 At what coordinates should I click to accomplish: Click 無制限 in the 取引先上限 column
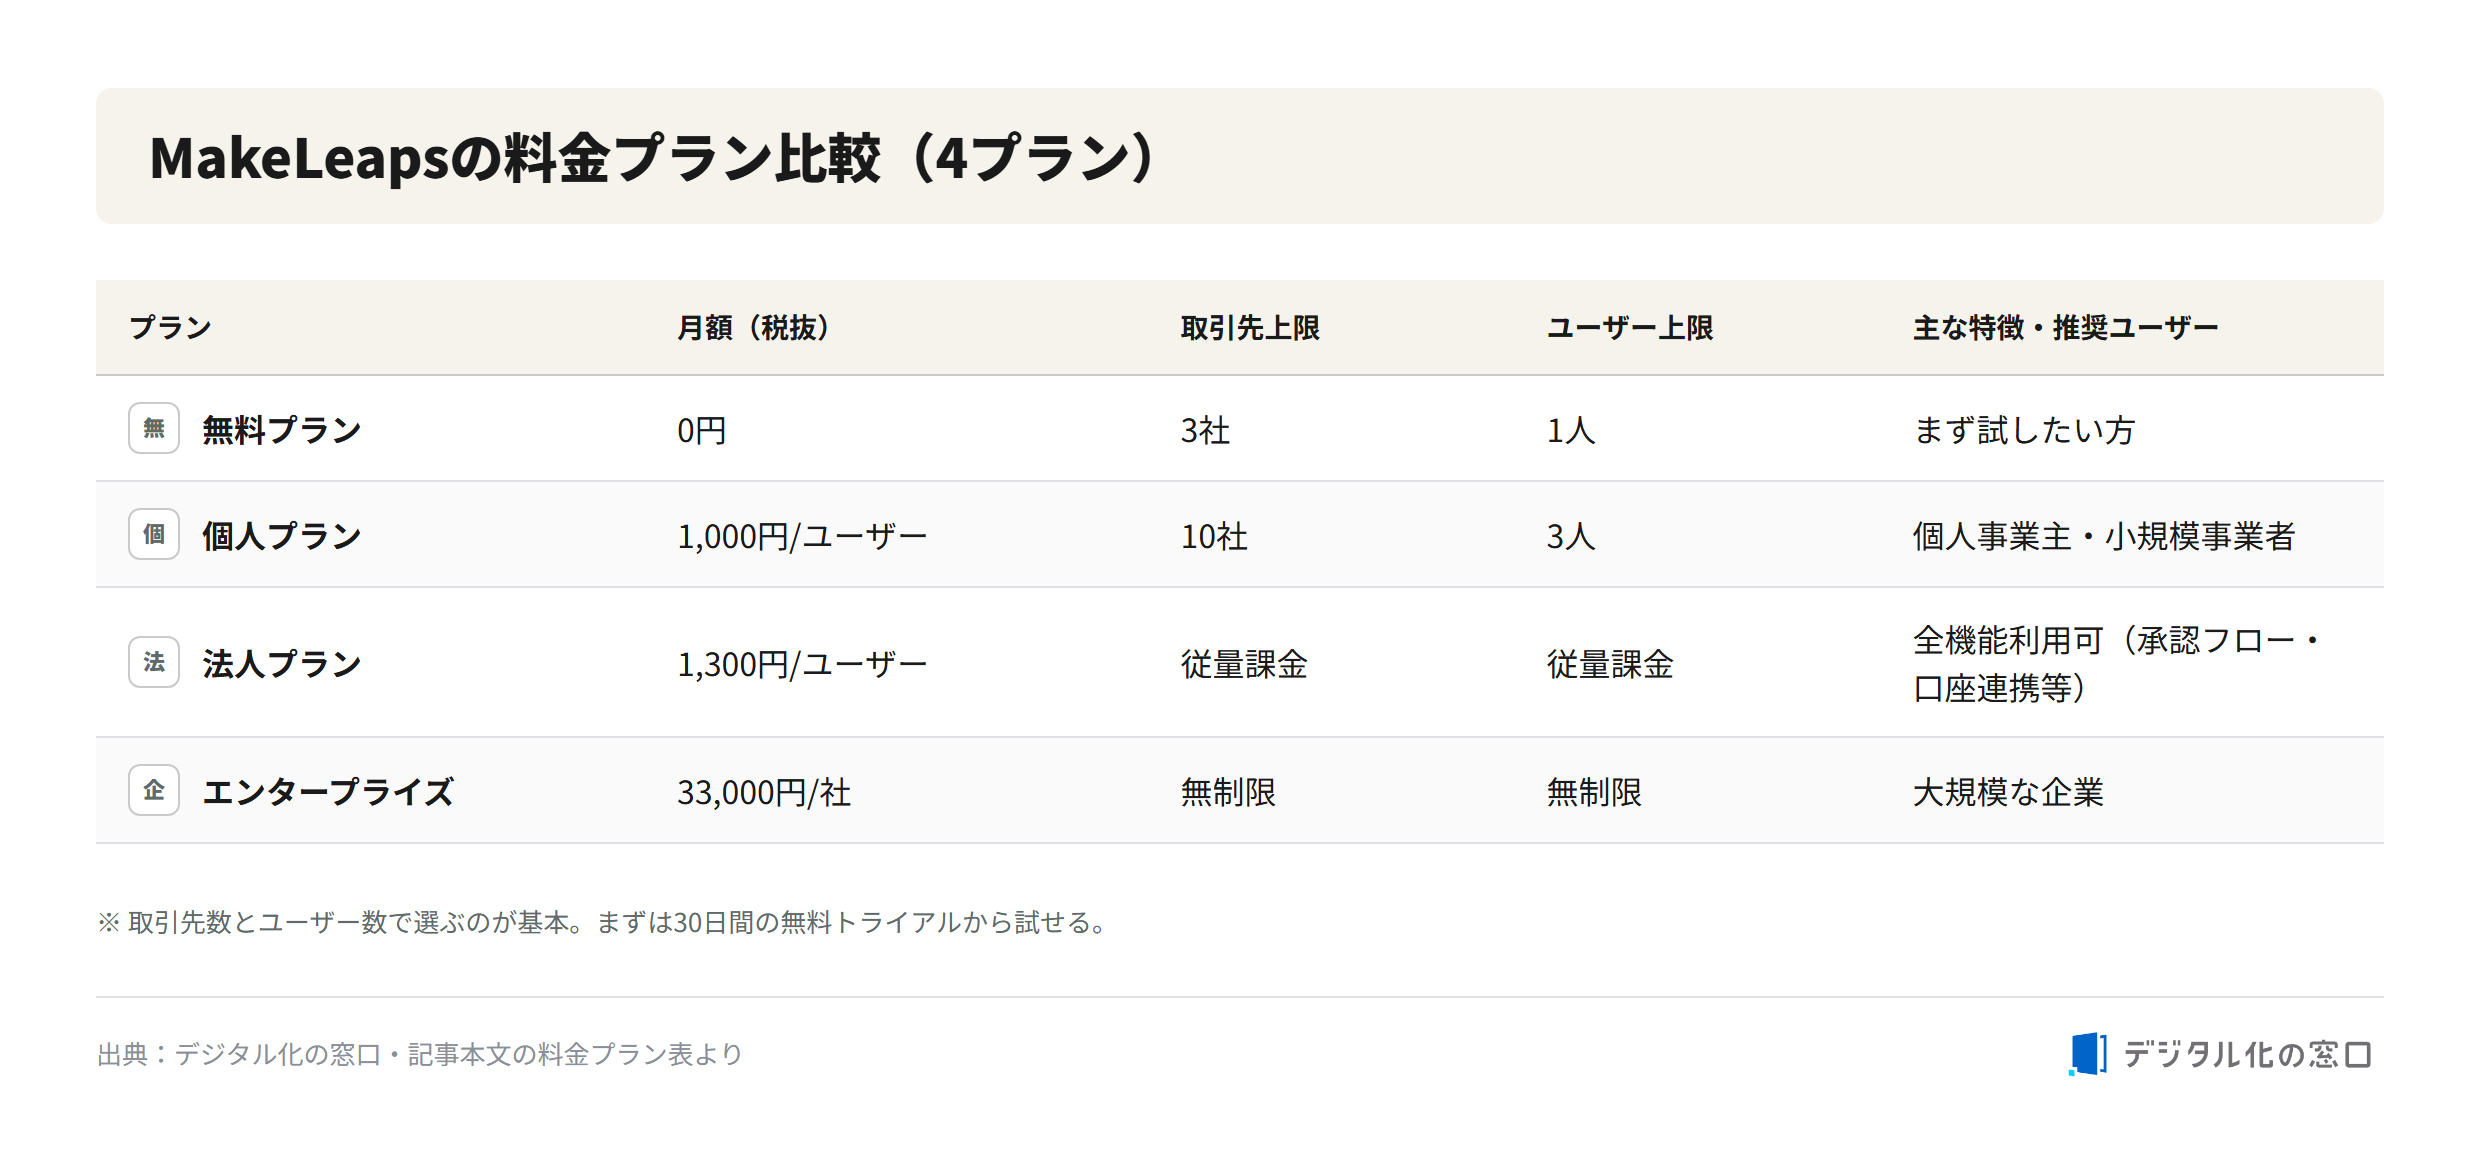click(x=1228, y=792)
